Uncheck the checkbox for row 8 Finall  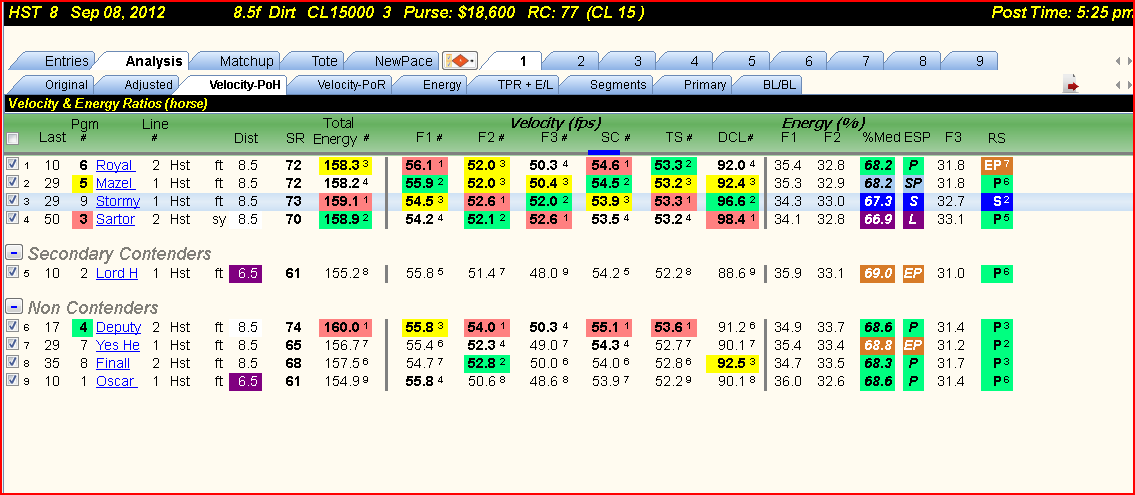11,363
